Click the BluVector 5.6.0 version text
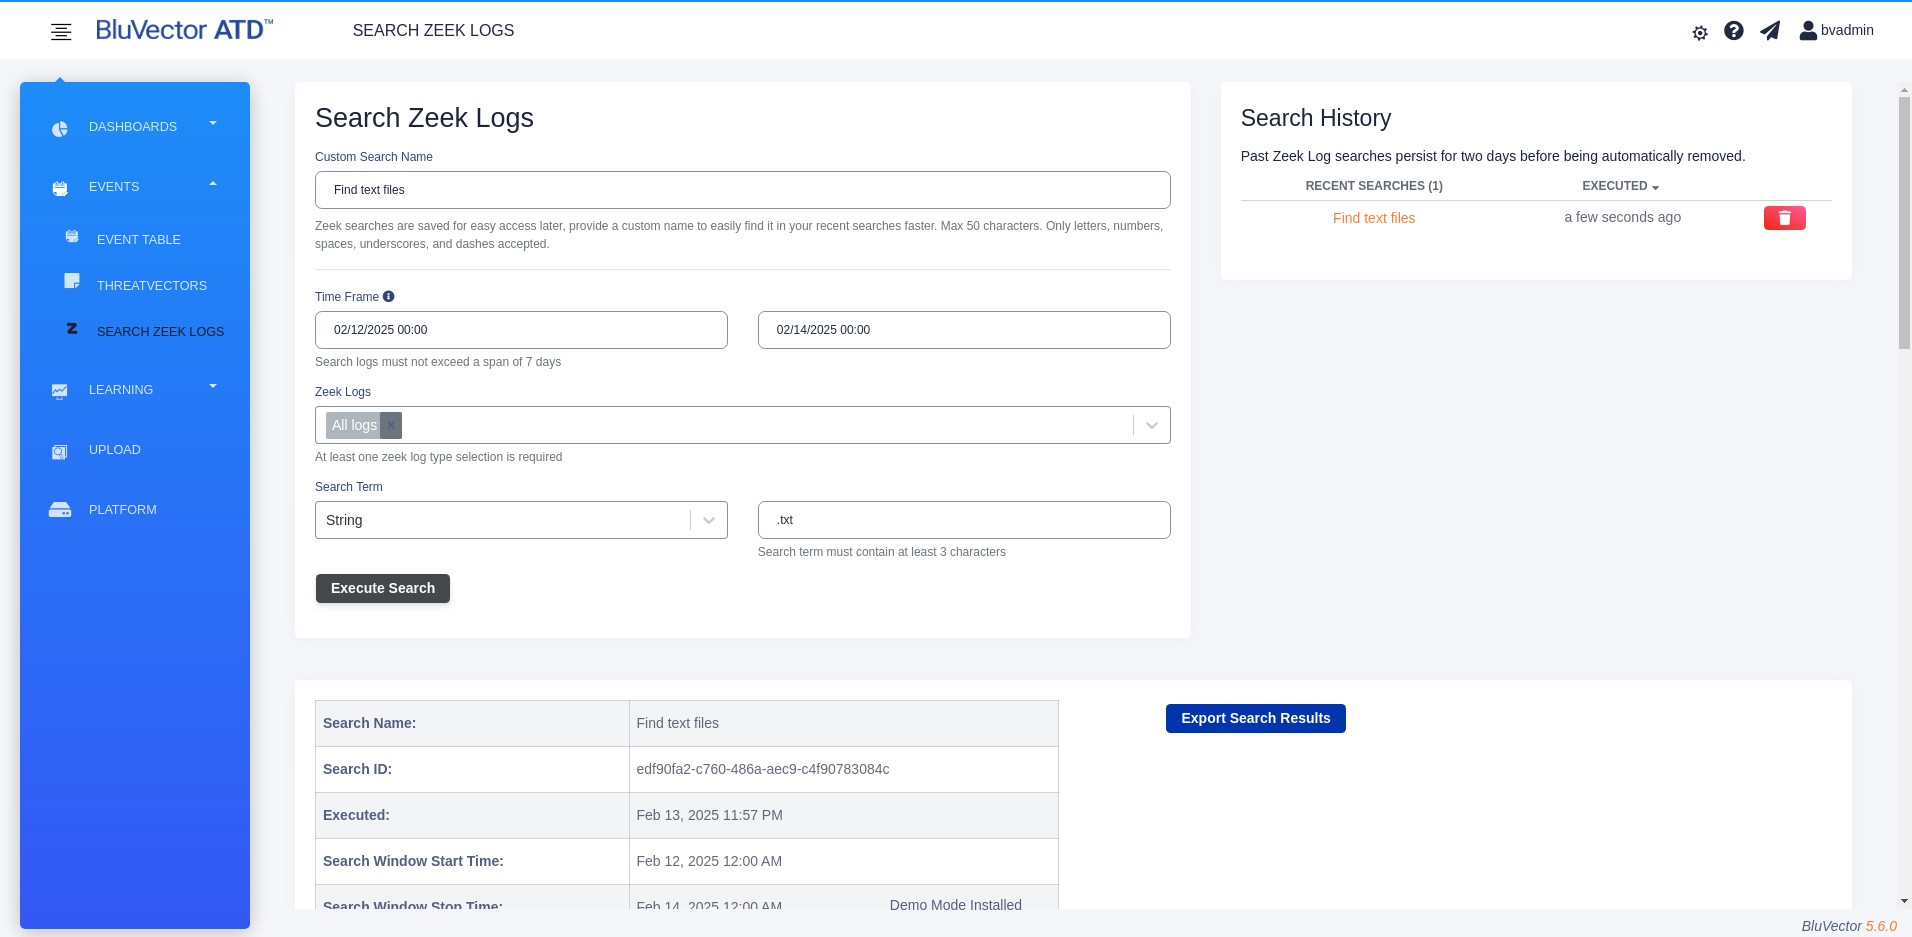The width and height of the screenshot is (1912, 937). (1849, 926)
